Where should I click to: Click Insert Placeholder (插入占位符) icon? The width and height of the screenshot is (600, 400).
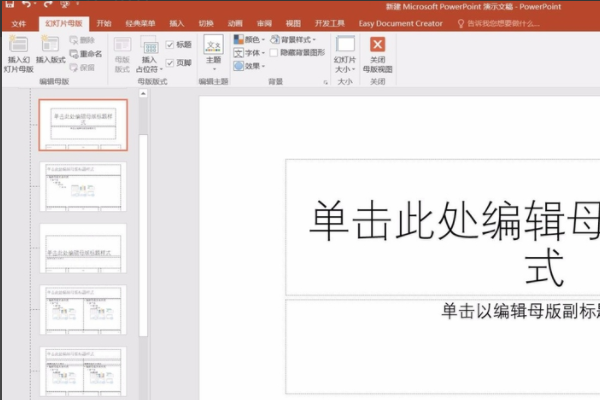149,46
